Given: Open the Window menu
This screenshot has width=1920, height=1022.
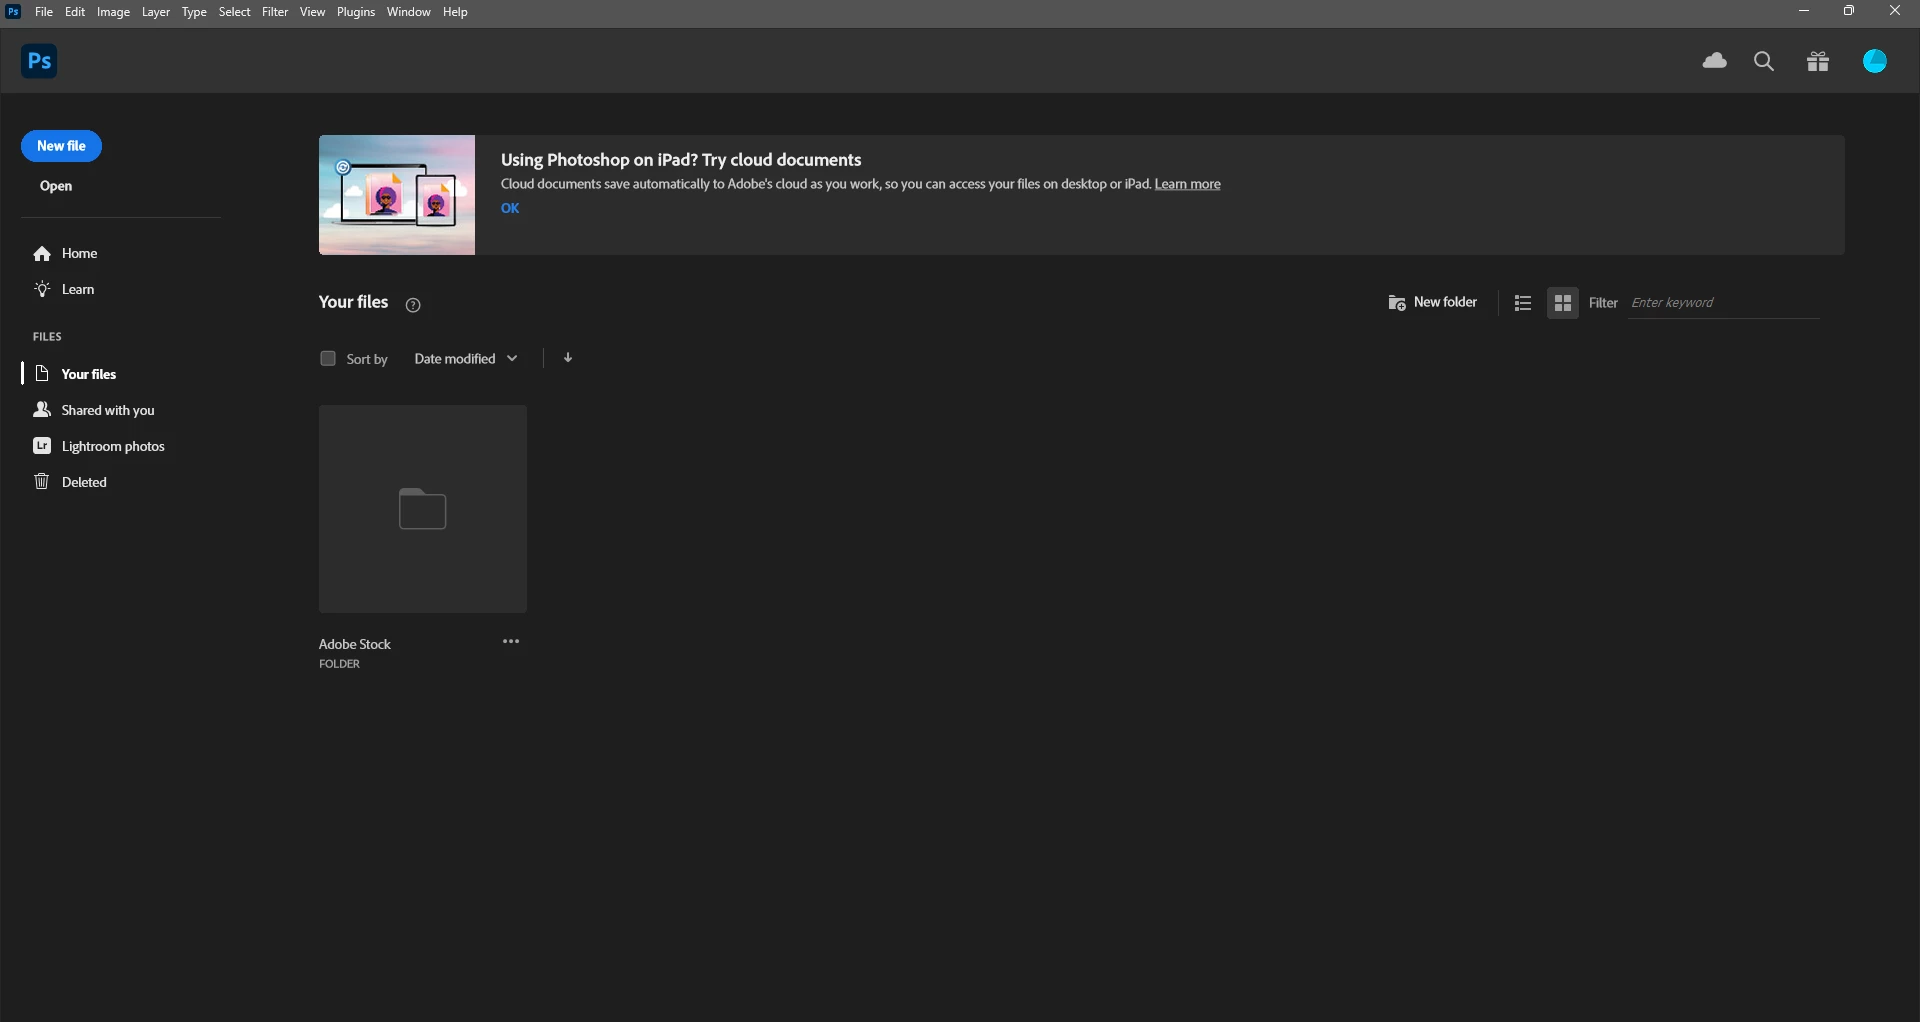Looking at the screenshot, I should coord(408,12).
